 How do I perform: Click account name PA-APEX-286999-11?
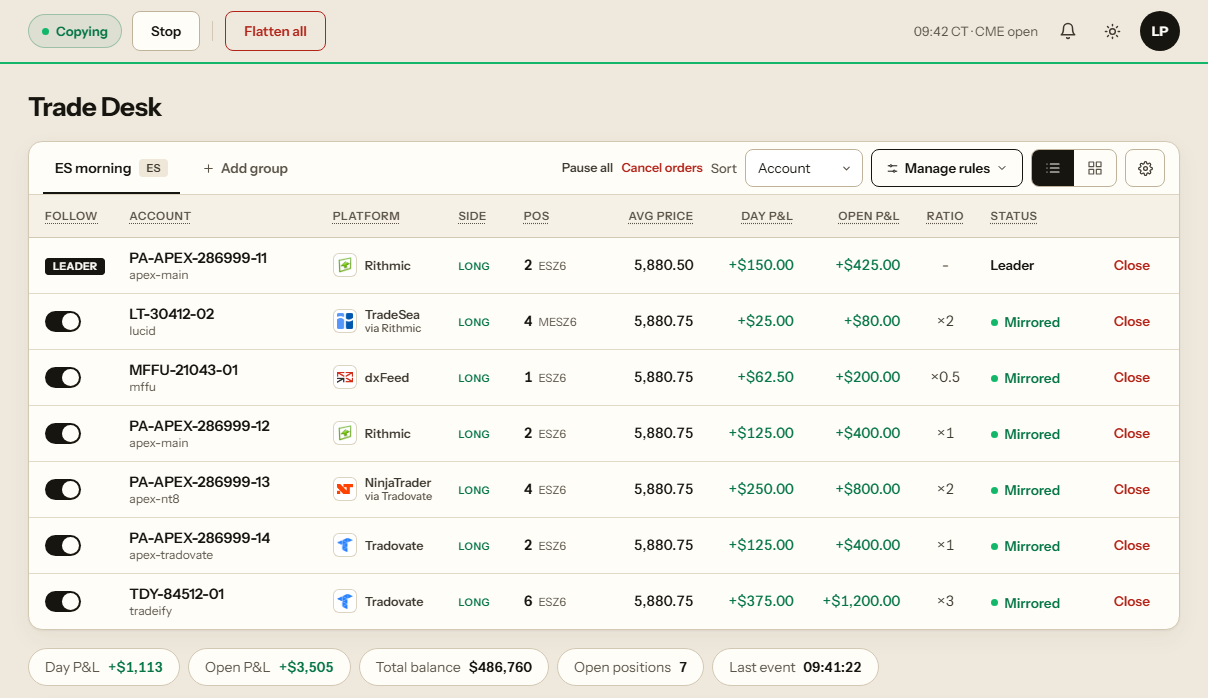[198, 258]
